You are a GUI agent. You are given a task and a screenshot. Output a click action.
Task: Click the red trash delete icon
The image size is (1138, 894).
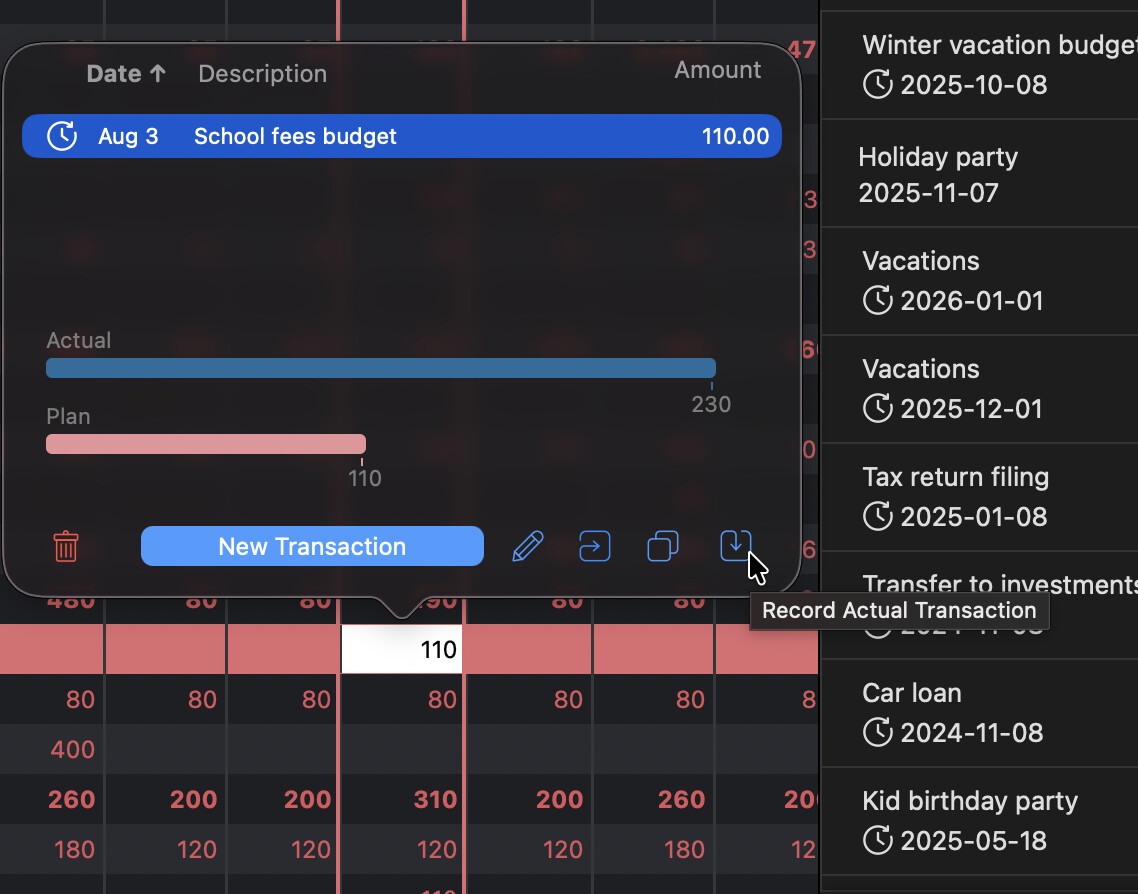click(66, 547)
